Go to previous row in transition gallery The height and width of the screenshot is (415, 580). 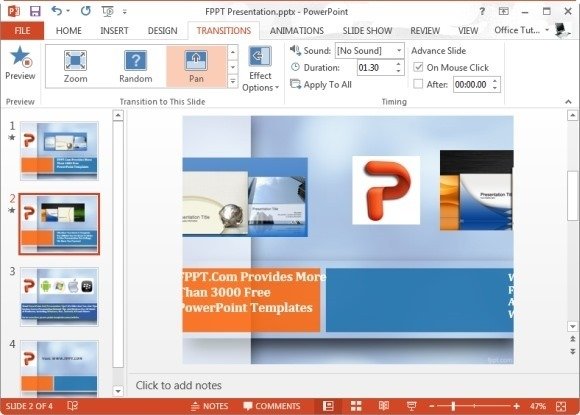[233, 53]
